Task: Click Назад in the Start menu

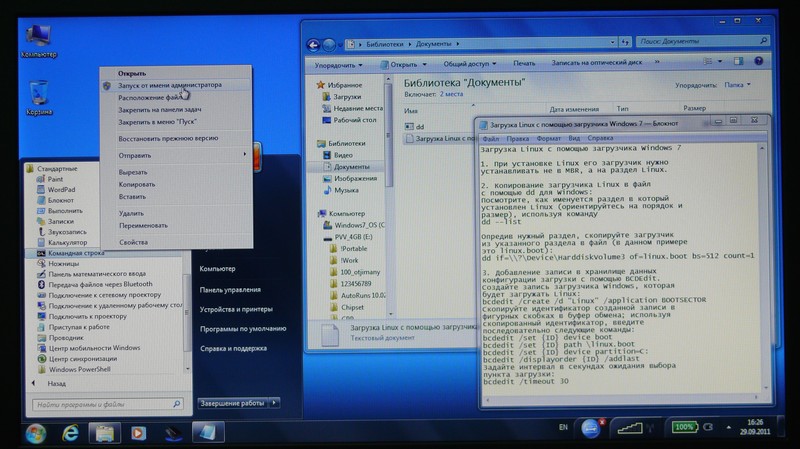Action: click(x=50, y=384)
